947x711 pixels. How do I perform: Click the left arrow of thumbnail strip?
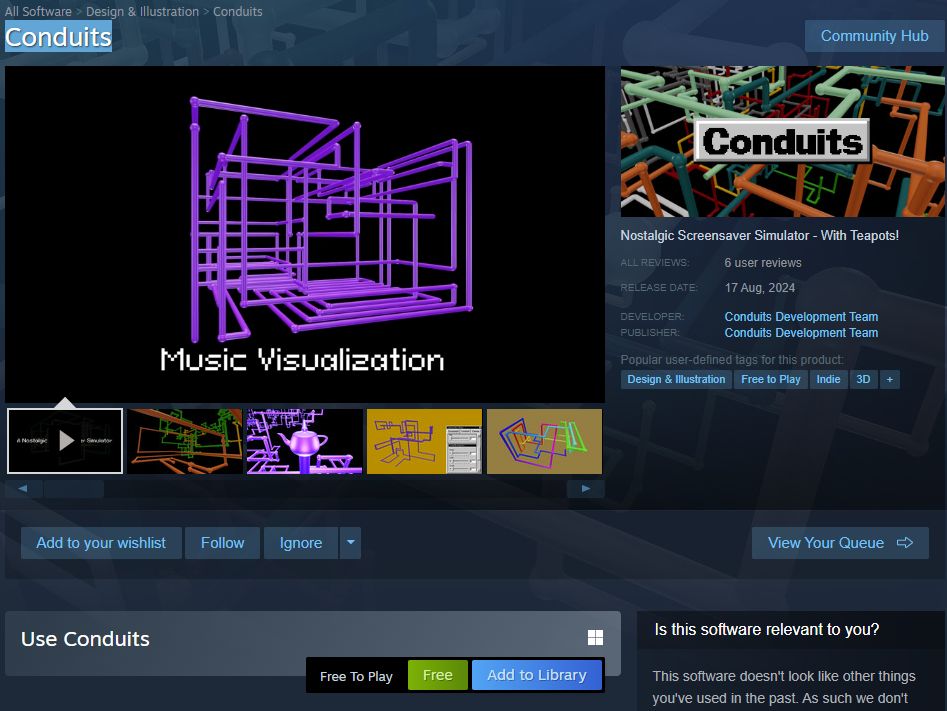[x=23, y=488]
